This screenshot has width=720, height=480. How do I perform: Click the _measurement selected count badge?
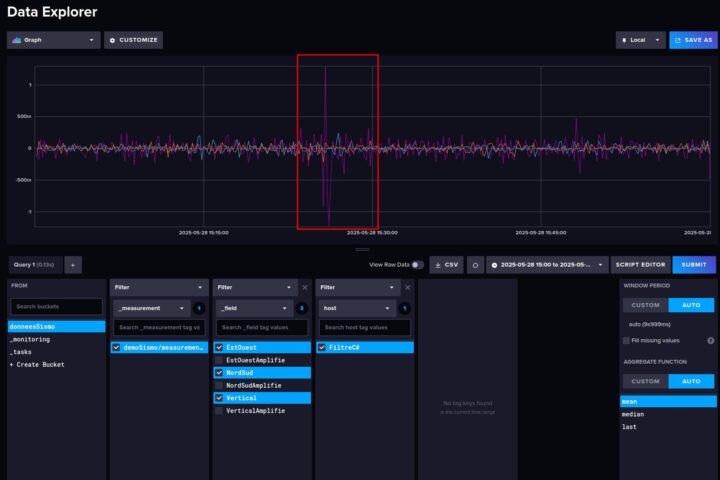click(199, 308)
